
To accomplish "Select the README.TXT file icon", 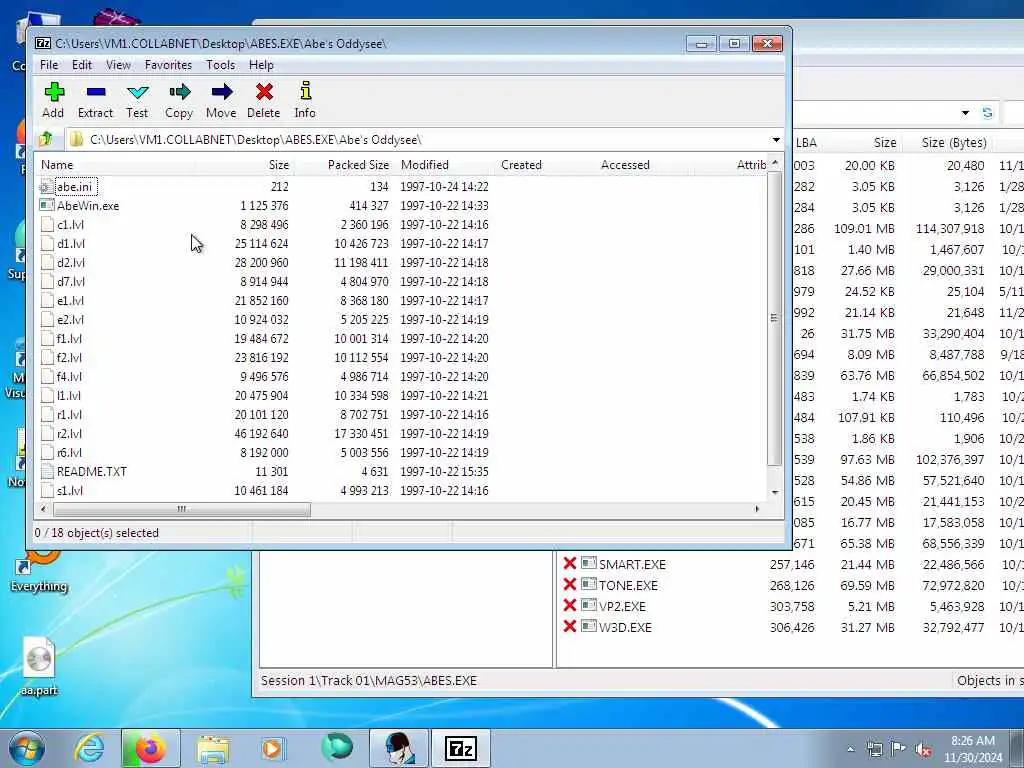I will 46,471.
